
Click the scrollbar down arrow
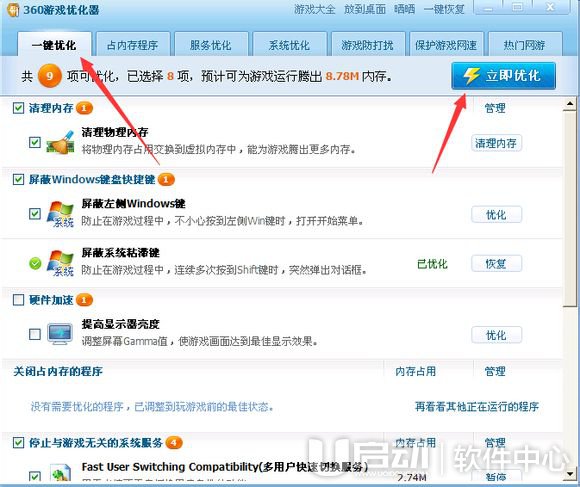pyautogui.click(x=570, y=473)
